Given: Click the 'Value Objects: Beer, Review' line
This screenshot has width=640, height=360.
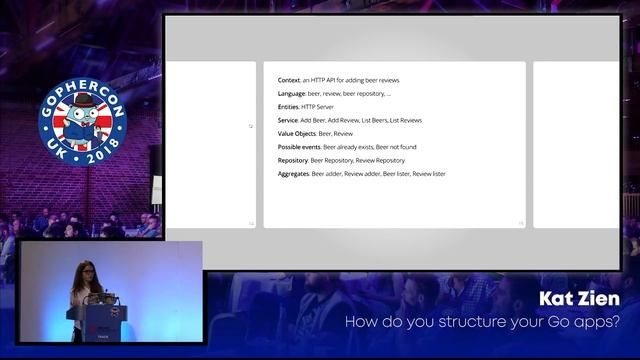Looking at the screenshot, I should (x=315, y=134).
